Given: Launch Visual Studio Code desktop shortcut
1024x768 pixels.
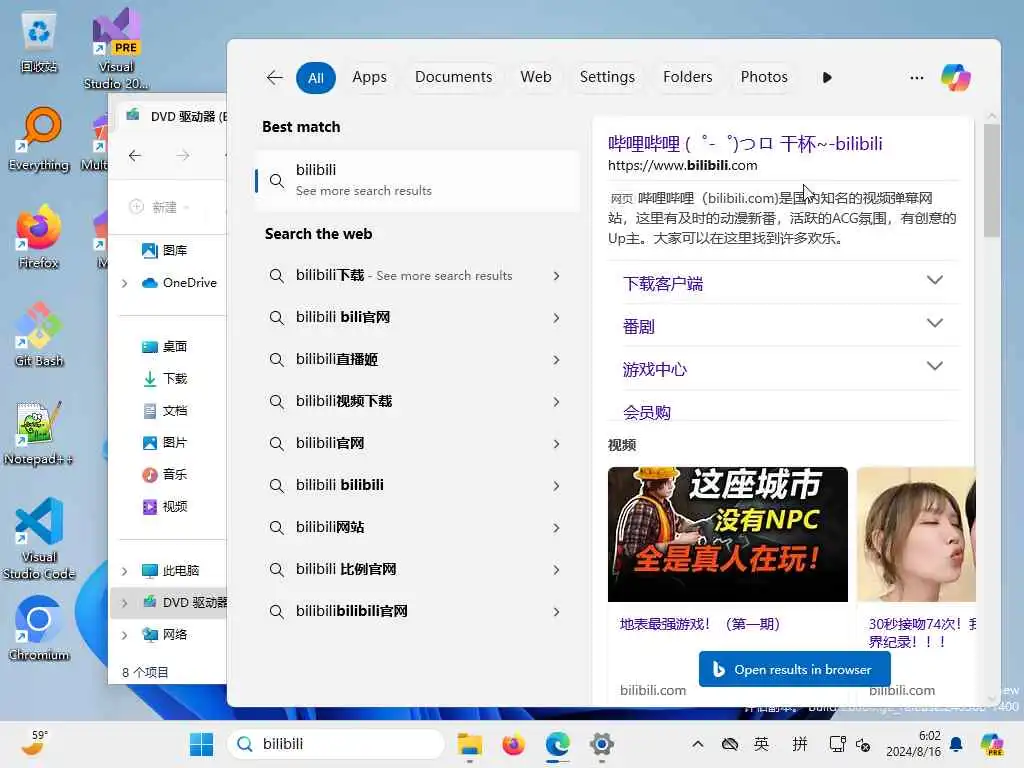Looking at the screenshot, I should pyautogui.click(x=39, y=539).
